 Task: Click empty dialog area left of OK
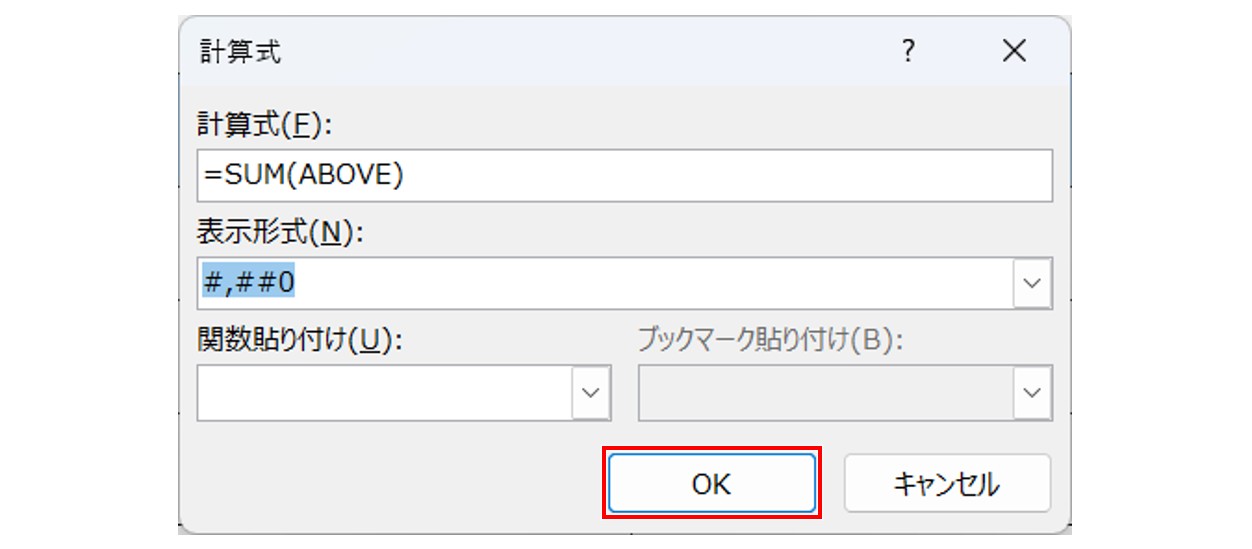pos(400,484)
